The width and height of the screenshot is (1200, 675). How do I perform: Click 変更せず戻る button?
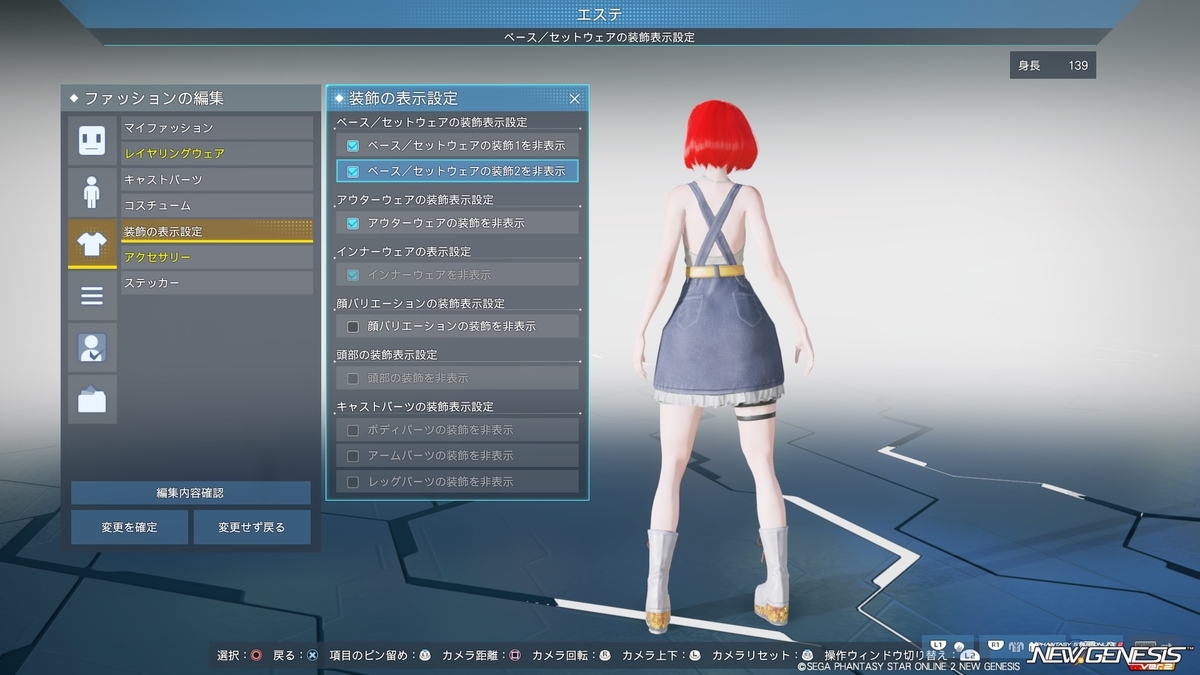click(252, 527)
